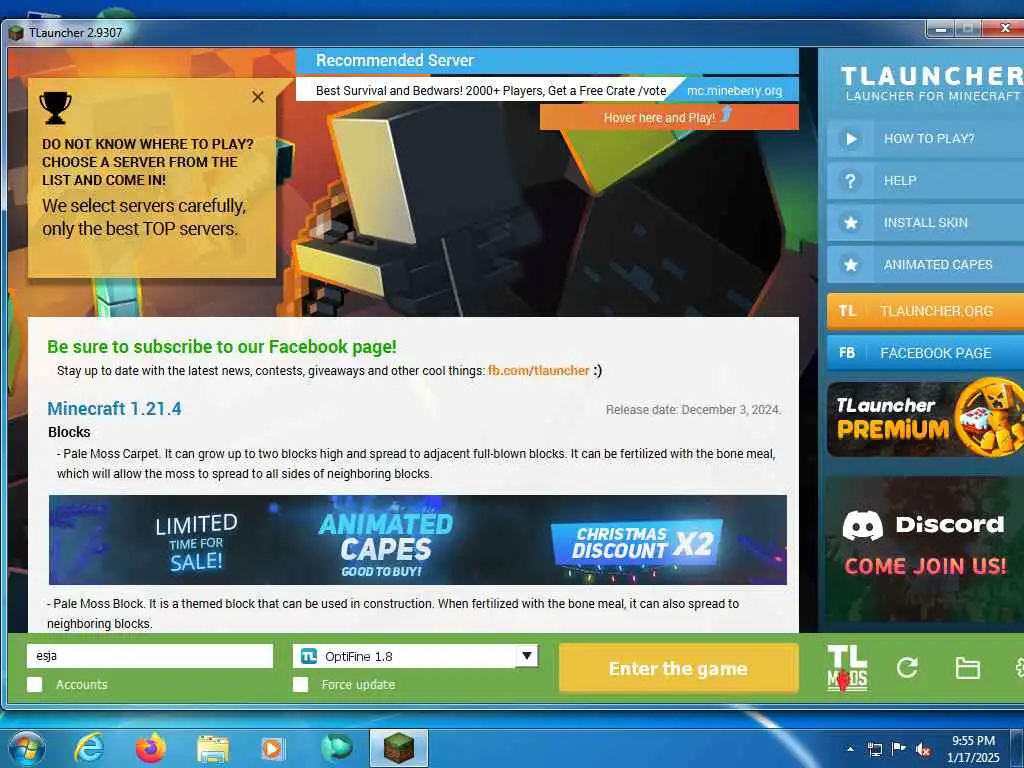Toggle the Force update checkbox
The height and width of the screenshot is (768, 1024).
pos(300,684)
